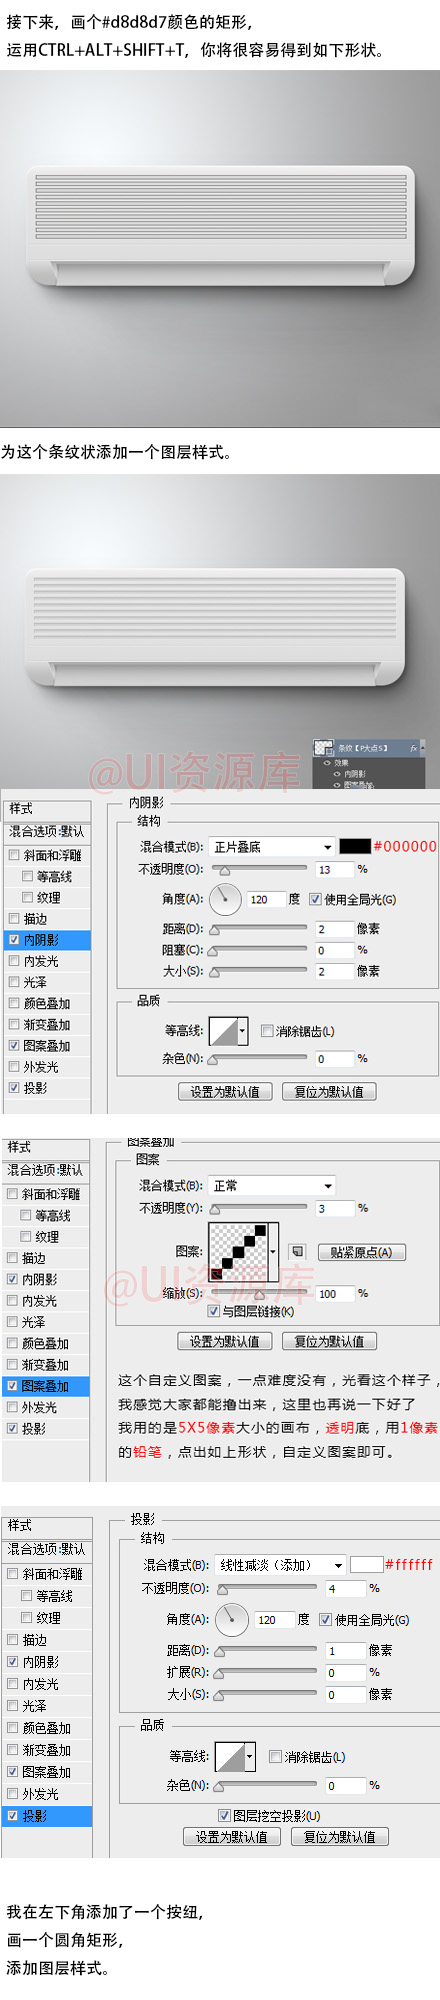Screen dimensions: 440x2000
Task: Click the 大小 value field showing 2 in 内阴影
Action: click(x=334, y=971)
